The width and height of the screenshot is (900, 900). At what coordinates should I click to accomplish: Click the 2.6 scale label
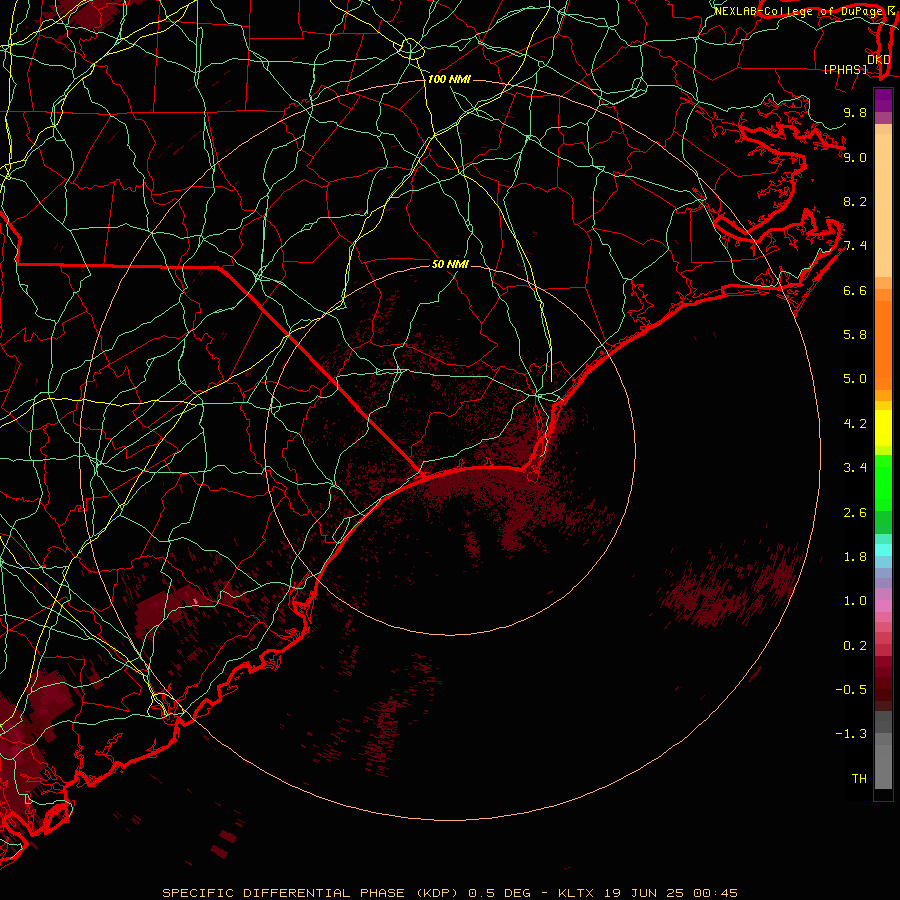[x=855, y=513]
